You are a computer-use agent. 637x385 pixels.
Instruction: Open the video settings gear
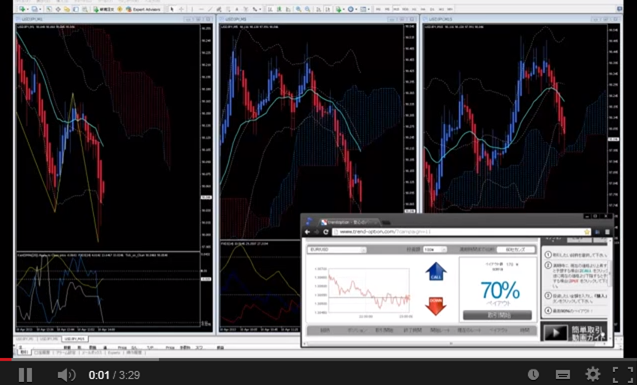pos(593,374)
